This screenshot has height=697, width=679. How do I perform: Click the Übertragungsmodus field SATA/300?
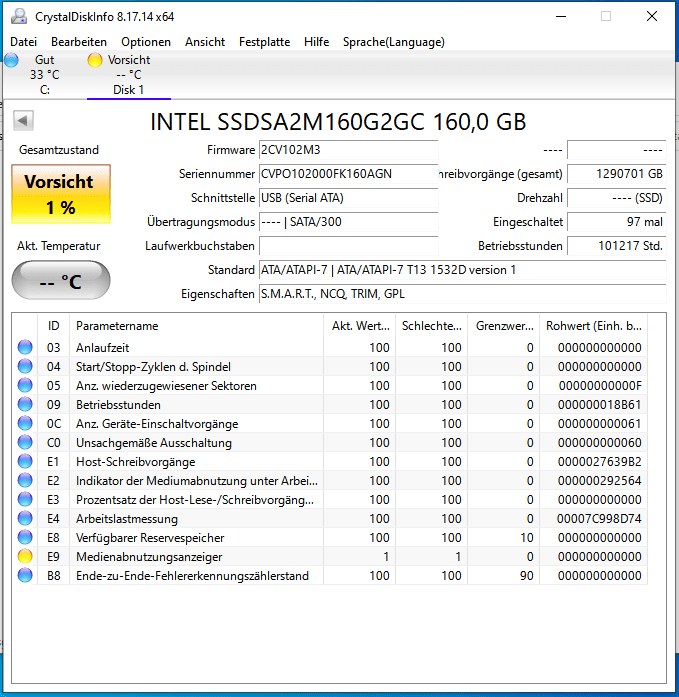tap(348, 222)
